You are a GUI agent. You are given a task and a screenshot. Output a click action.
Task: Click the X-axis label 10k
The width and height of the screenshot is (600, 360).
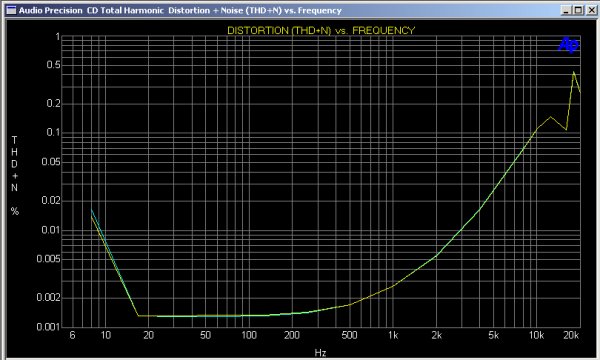coord(536,335)
